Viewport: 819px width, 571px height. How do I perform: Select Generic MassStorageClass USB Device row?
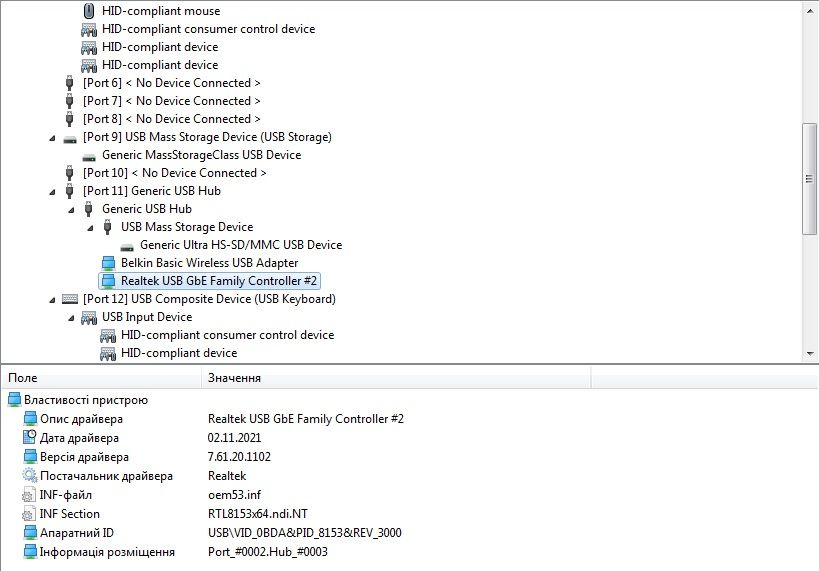[x=202, y=155]
